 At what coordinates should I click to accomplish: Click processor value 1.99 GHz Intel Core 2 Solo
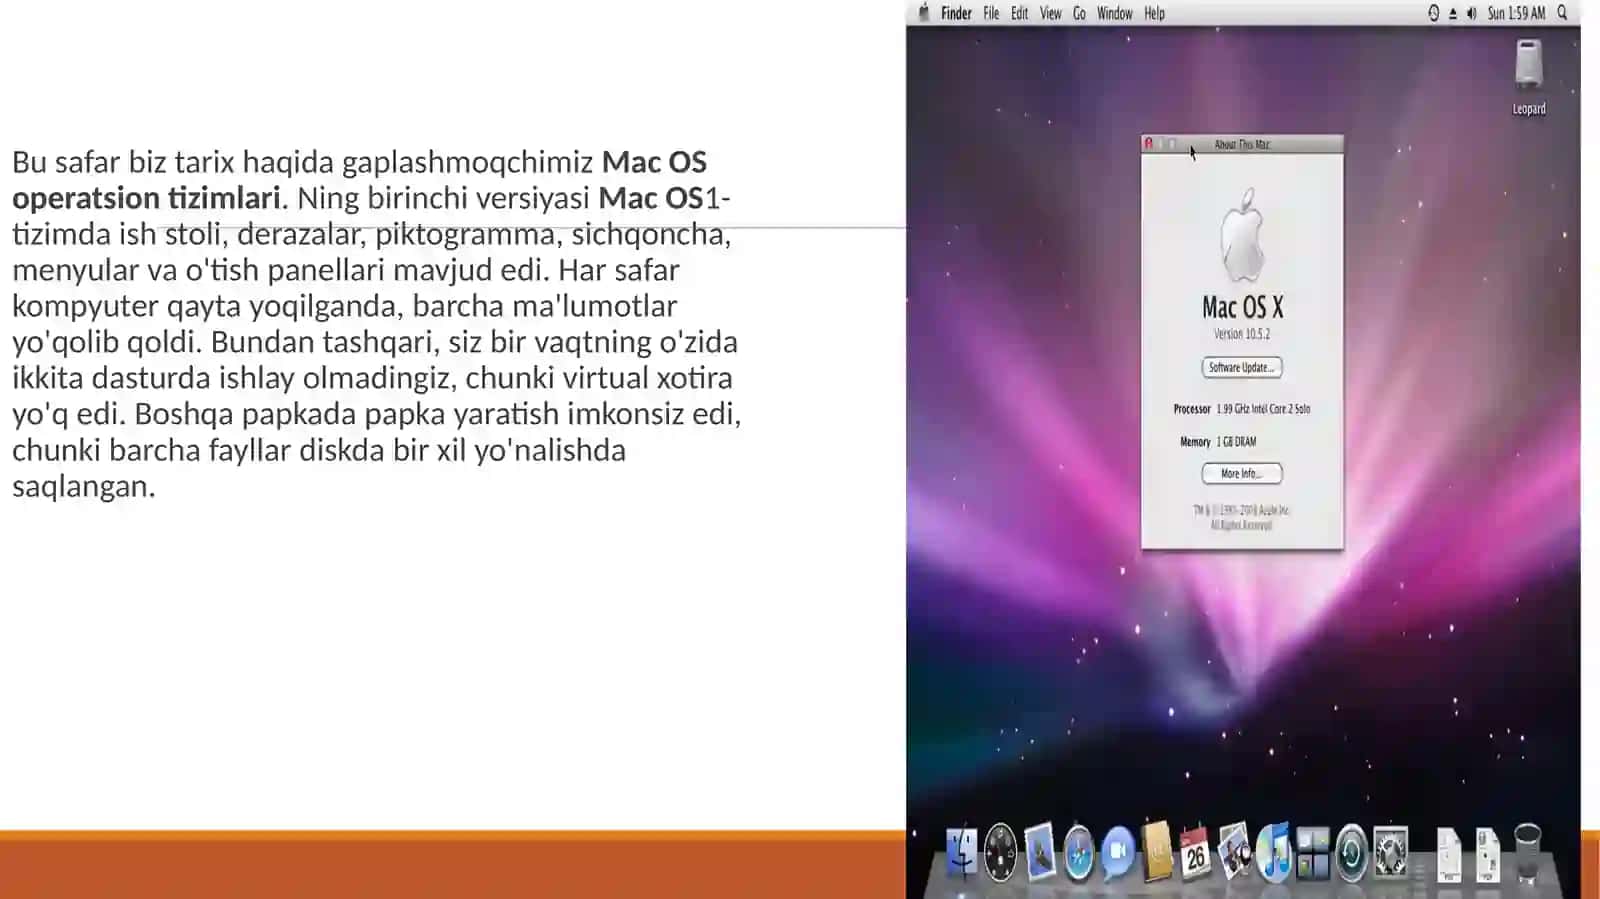tap(1263, 409)
